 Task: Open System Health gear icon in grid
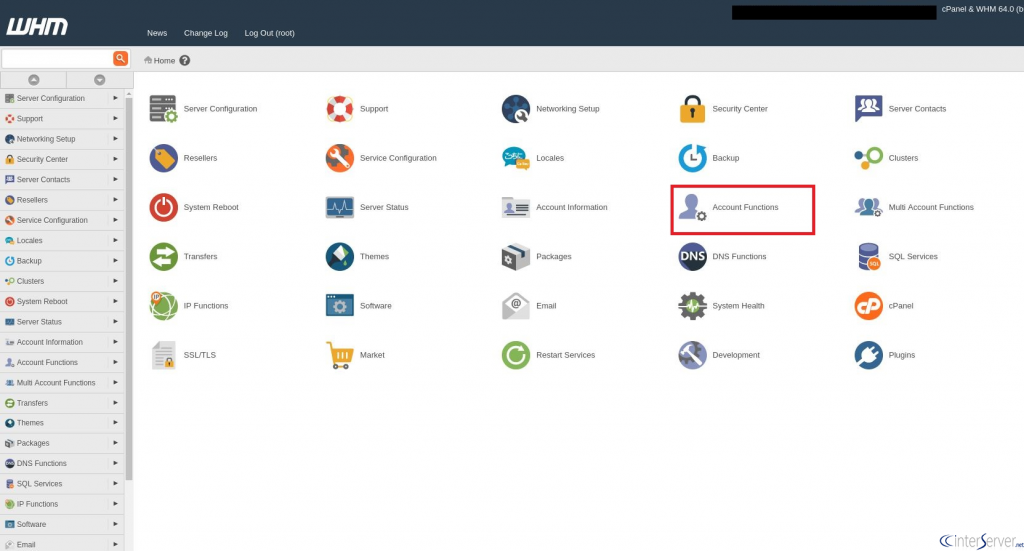[692, 306]
